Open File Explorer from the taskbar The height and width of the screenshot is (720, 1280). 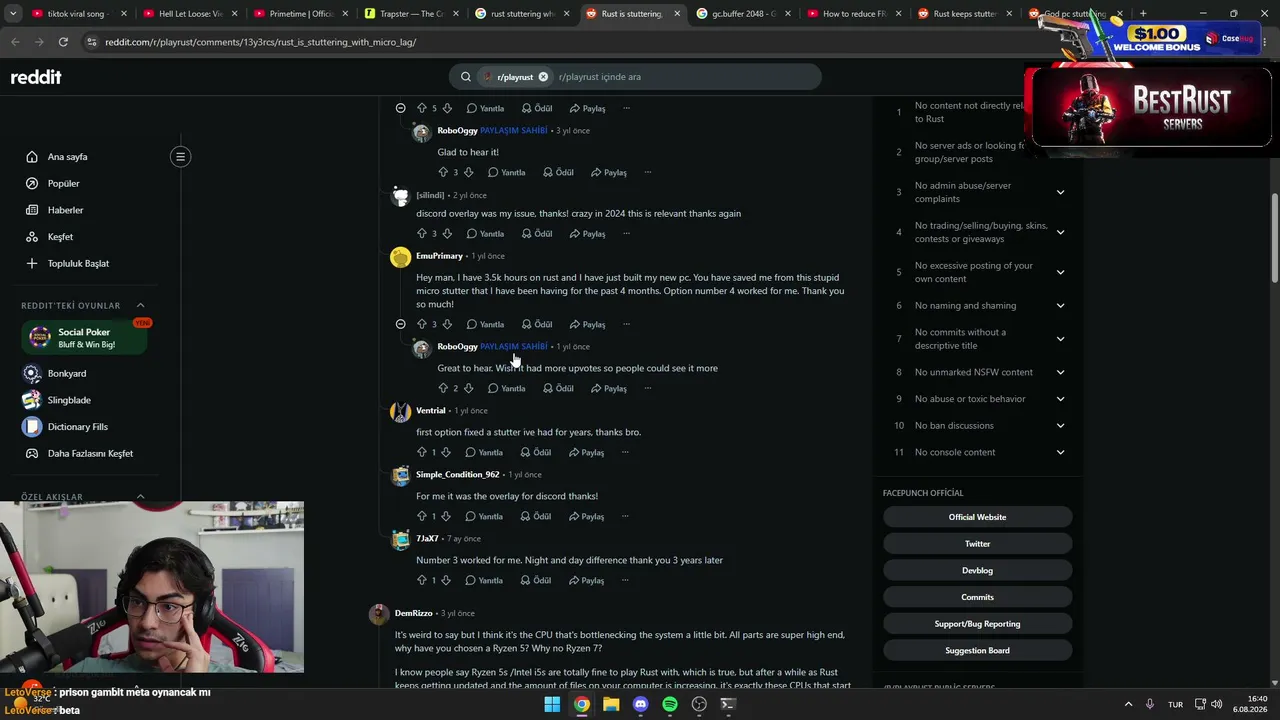click(611, 704)
